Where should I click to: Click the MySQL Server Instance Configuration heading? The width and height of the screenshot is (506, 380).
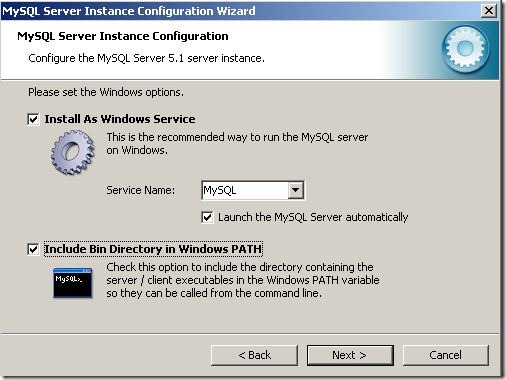point(123,36)
